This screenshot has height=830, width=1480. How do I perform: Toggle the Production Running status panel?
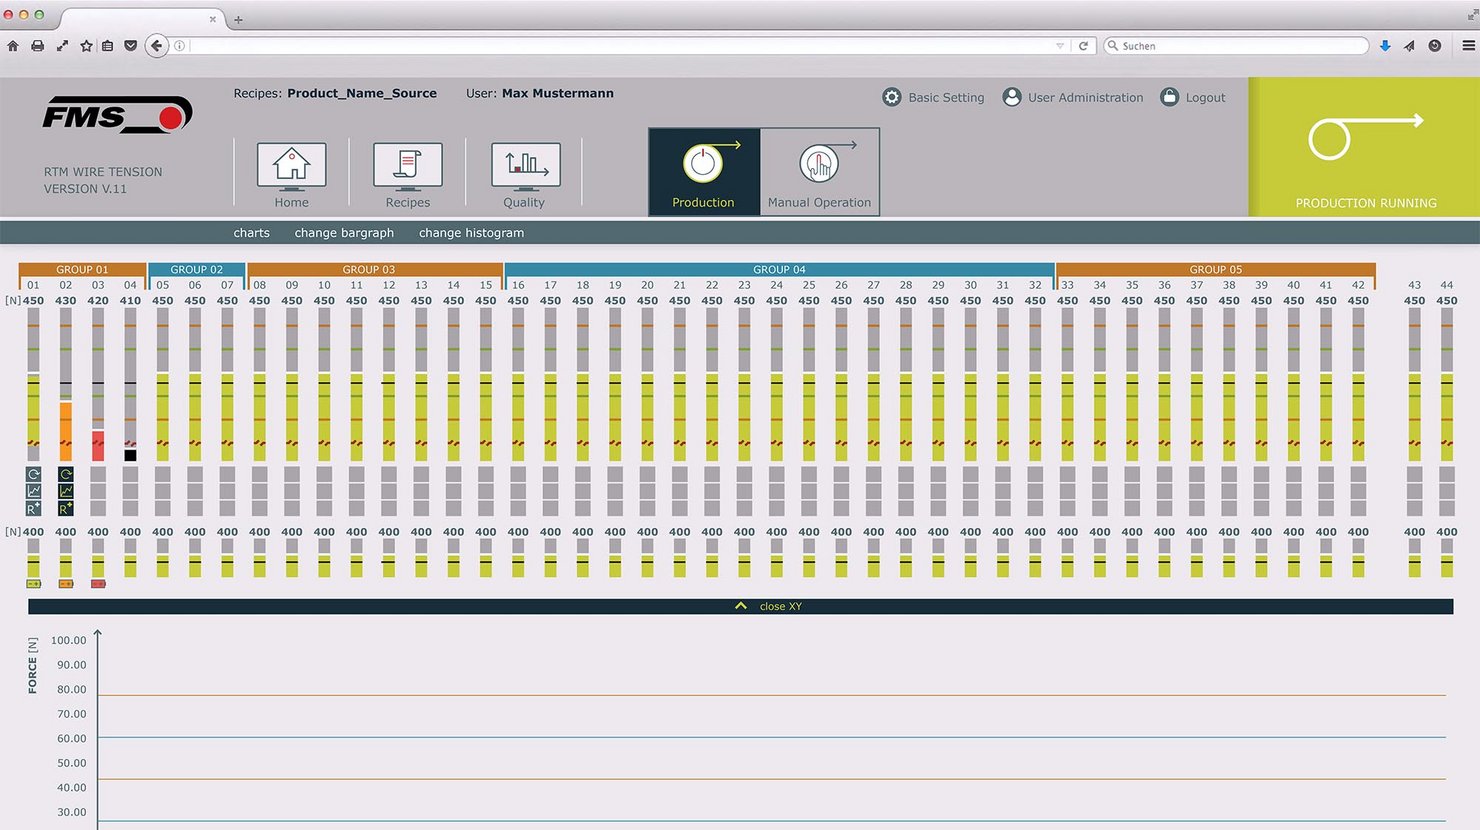click(x=1364, y=147)
